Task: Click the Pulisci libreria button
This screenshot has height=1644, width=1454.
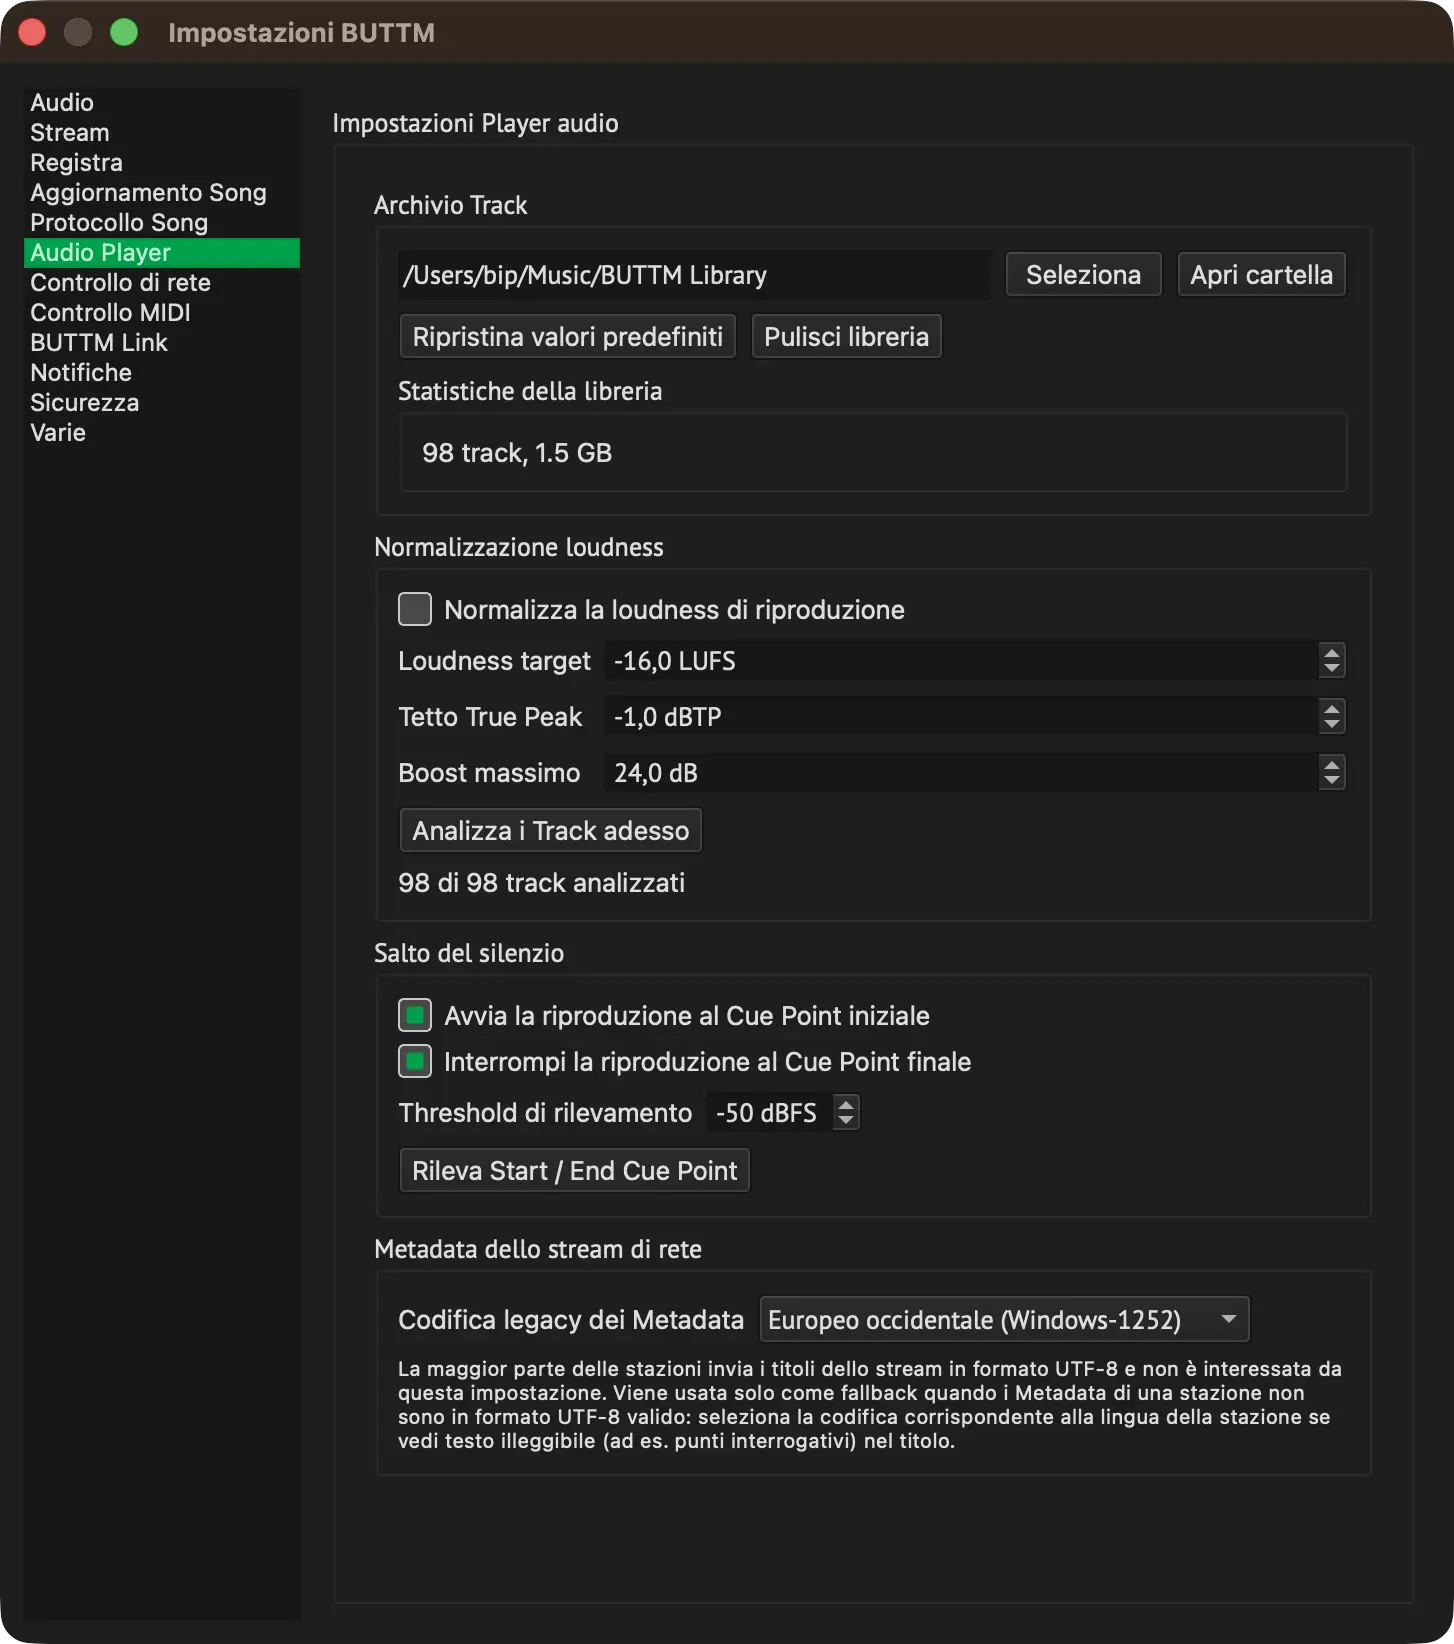Action: click(x=846, y=337)
